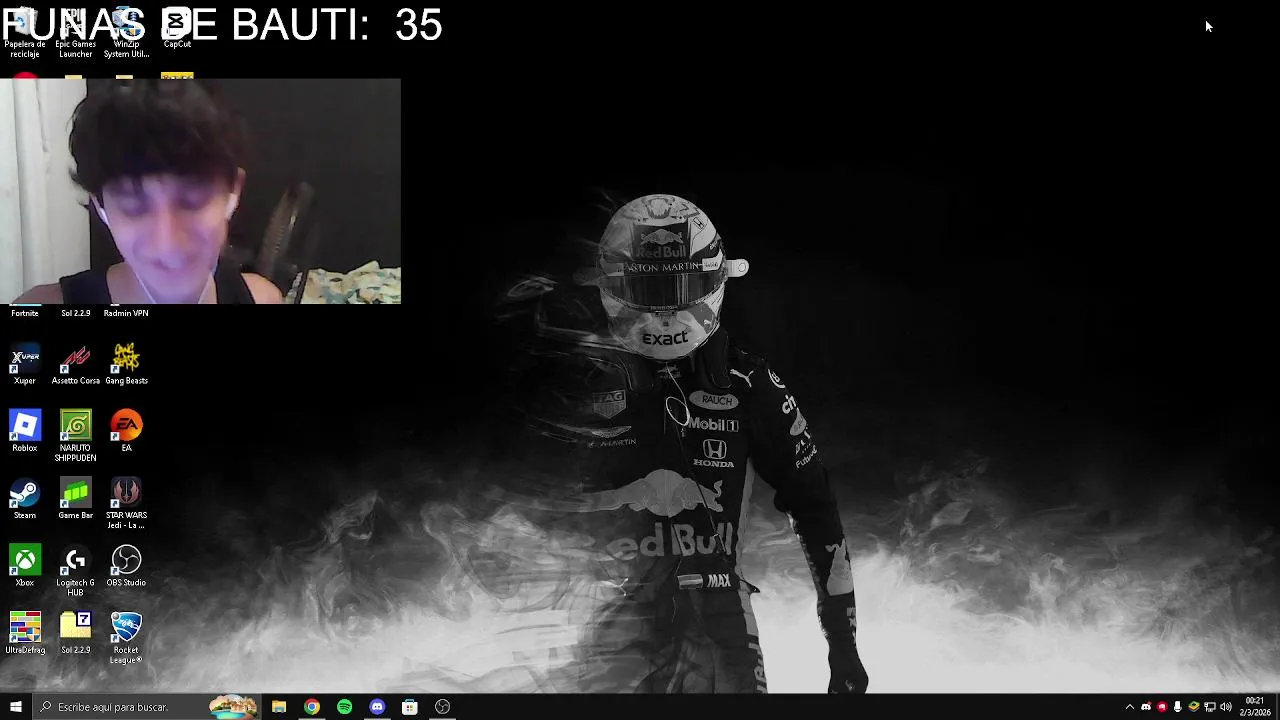Open the clock and date flyout
The height and width of the screenshot is (720, 1280).
click(1255, 707)
